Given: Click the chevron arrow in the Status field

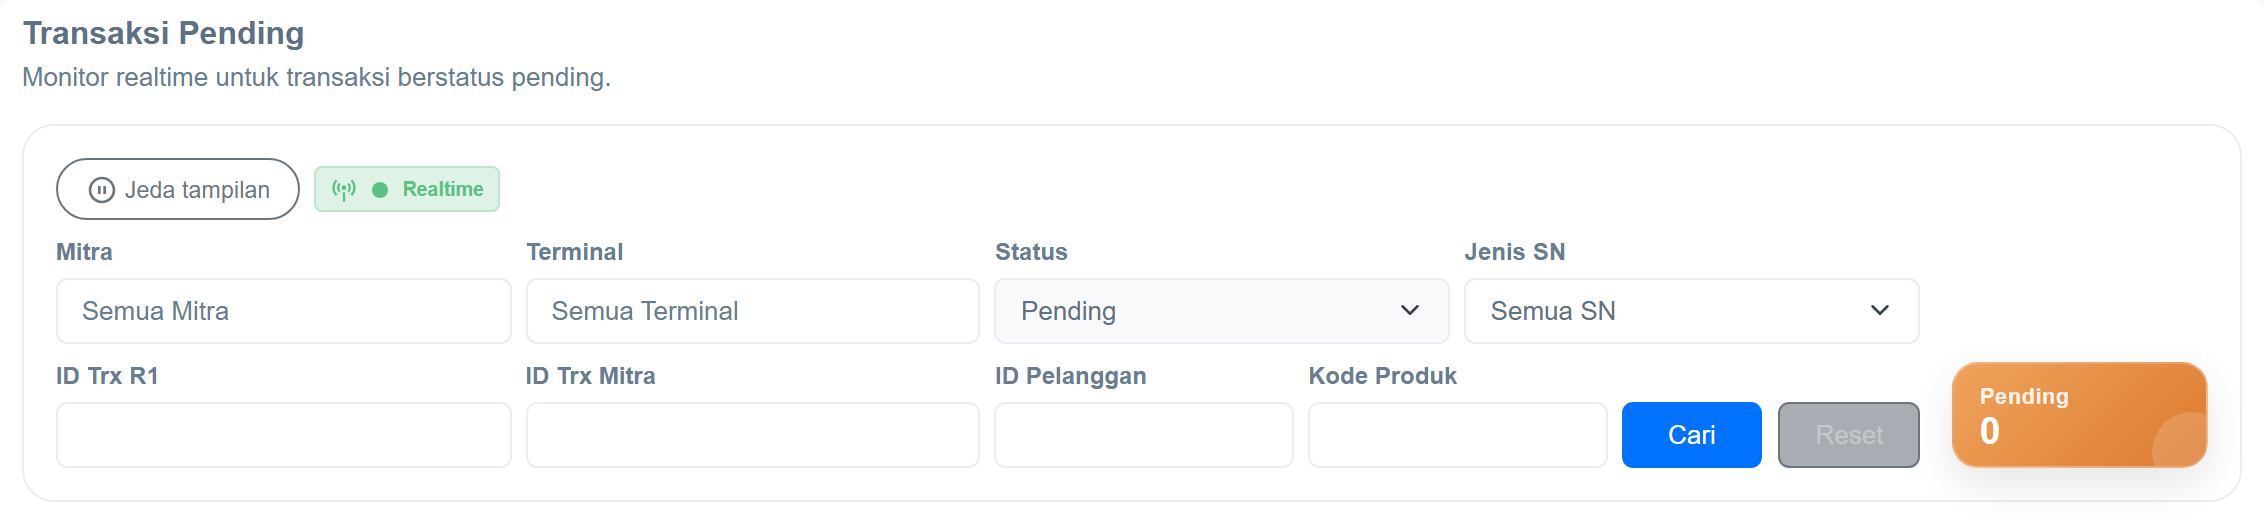Looking at the screenshot, I should [x=1410, y=310].
